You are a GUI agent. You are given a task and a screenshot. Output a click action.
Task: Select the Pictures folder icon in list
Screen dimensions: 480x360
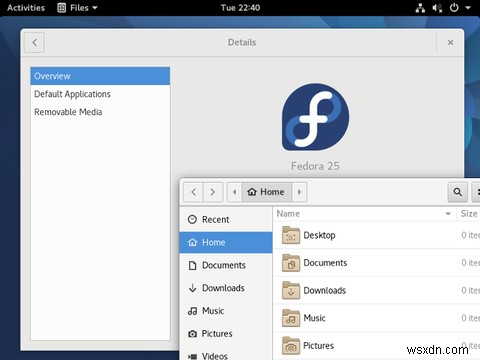point(291,345)
